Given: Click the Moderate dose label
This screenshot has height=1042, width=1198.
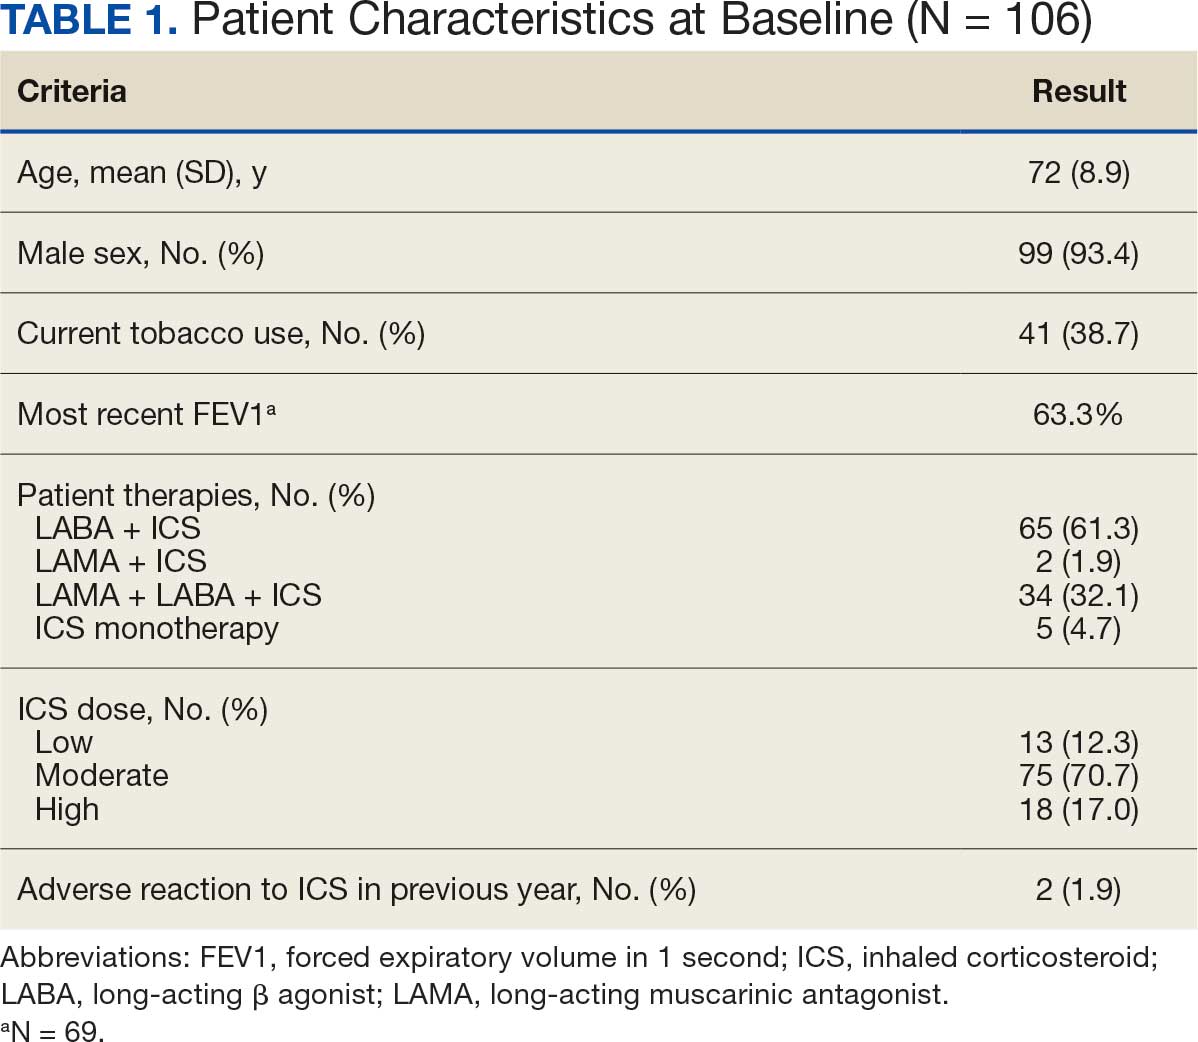Looking at the screenshot, I should [102, 775].
